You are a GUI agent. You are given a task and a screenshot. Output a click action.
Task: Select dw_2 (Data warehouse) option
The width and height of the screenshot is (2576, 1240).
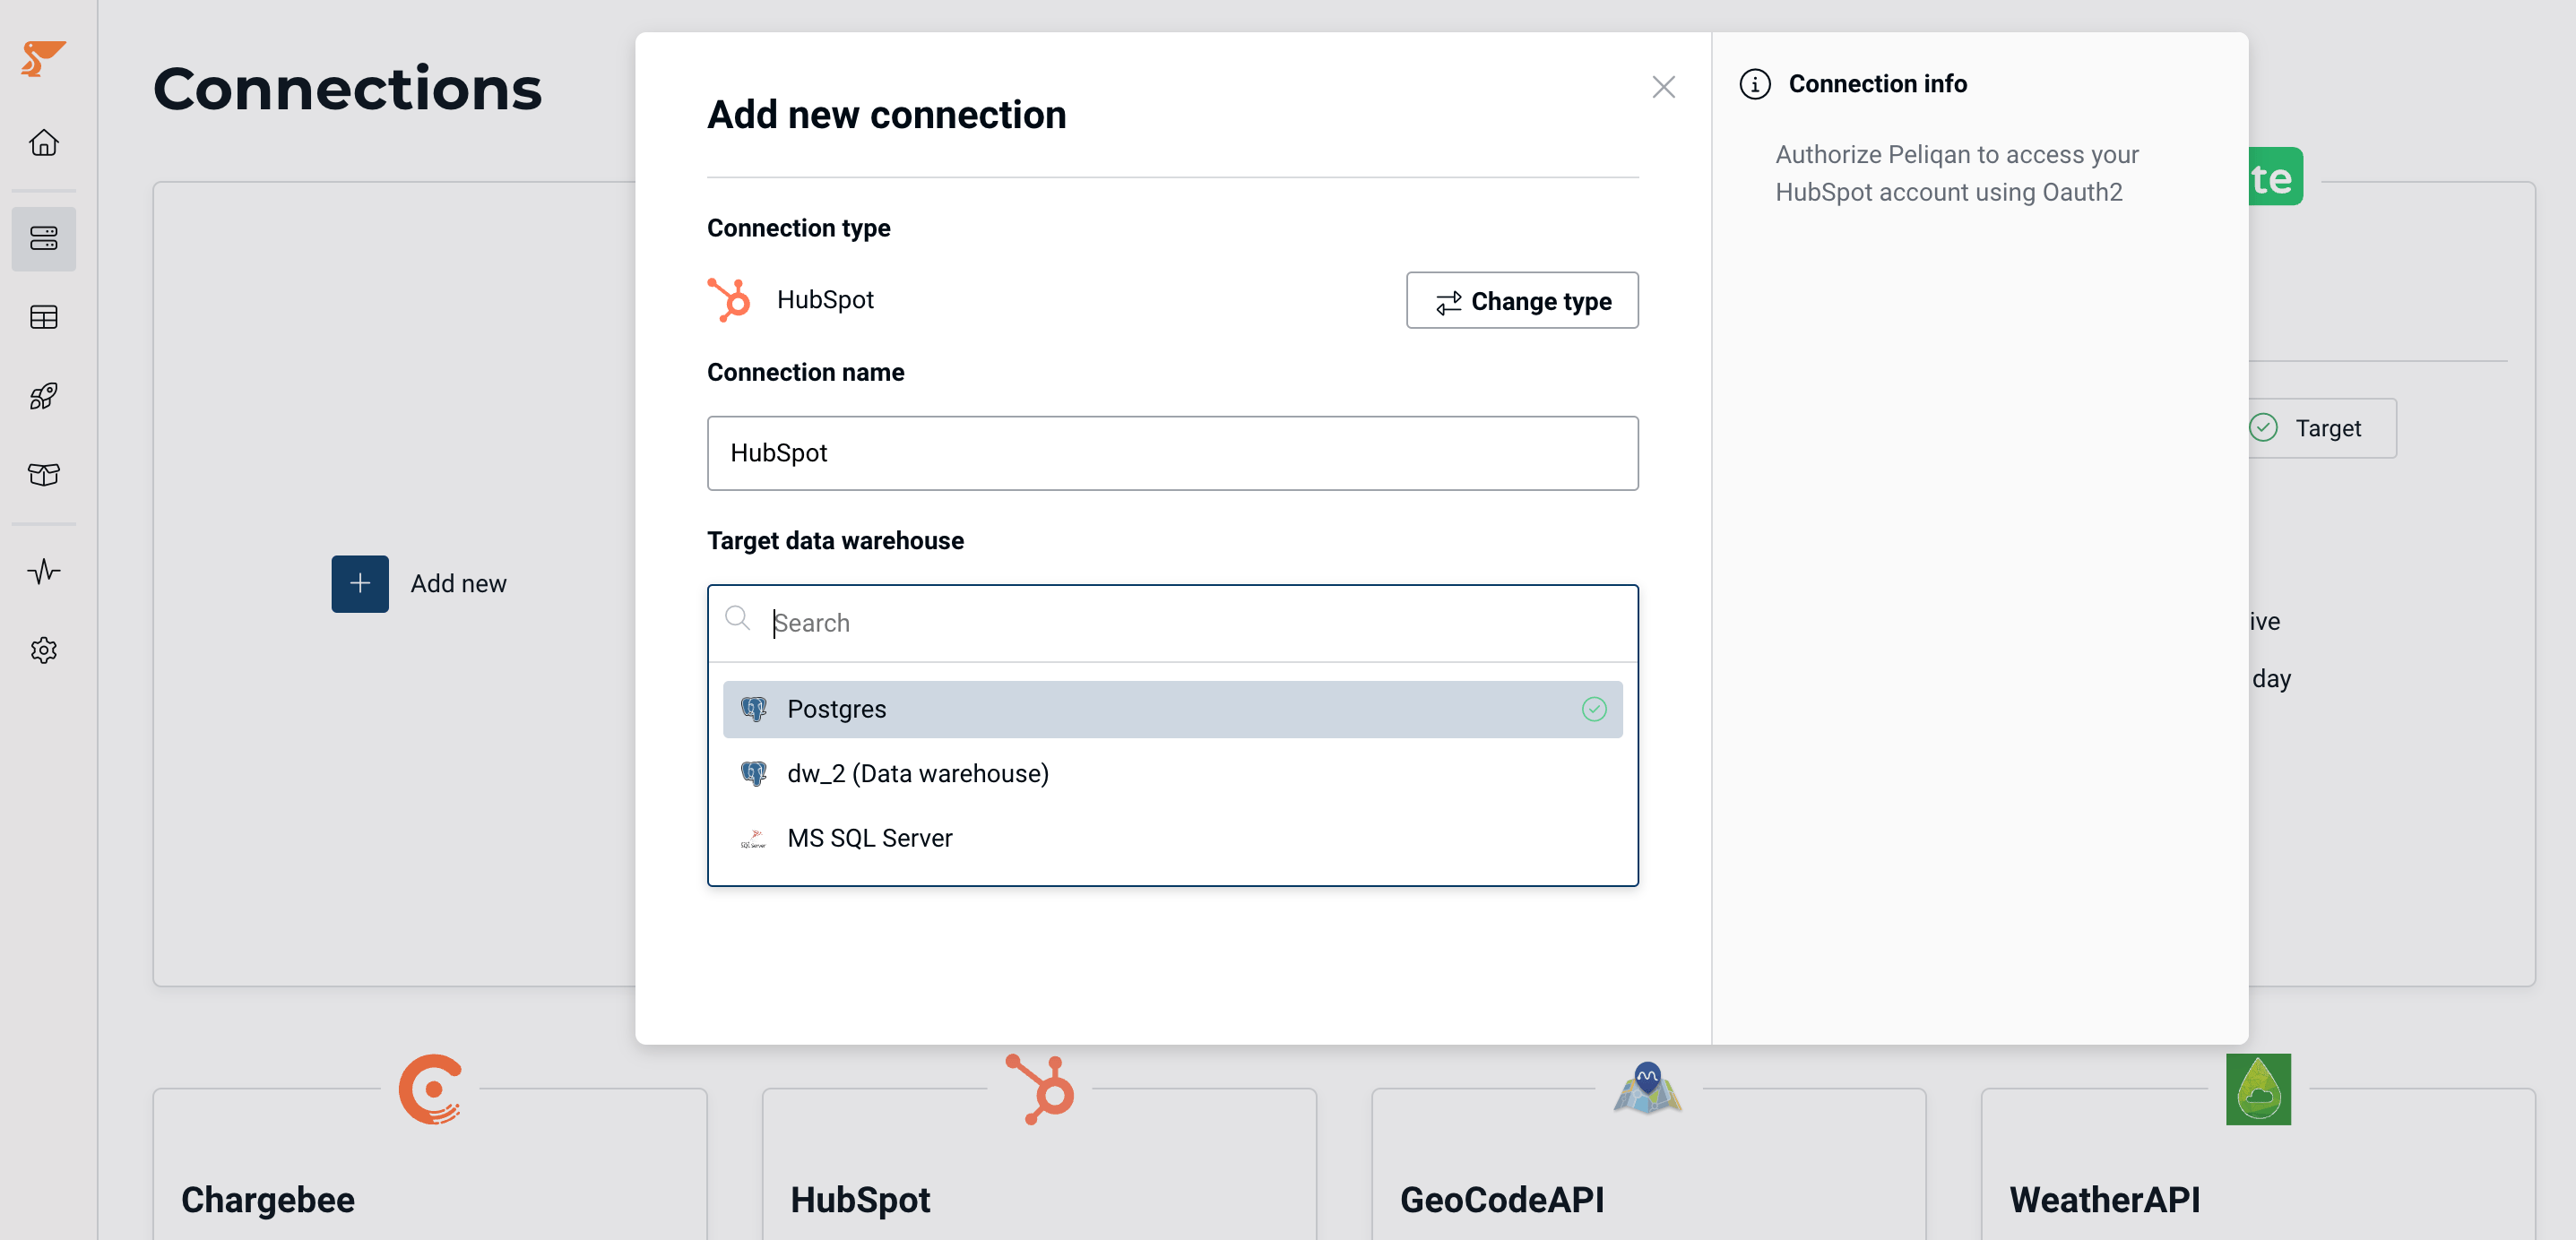point(1172,773)
